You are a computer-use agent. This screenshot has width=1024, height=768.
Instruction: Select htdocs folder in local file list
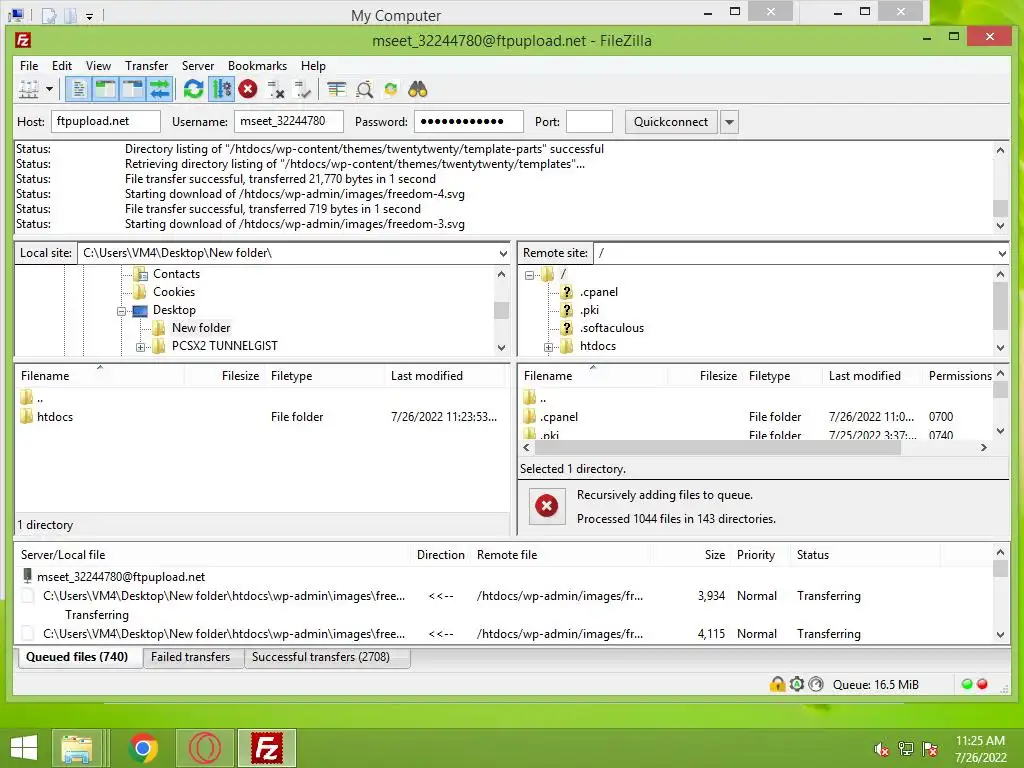point(55,417)
